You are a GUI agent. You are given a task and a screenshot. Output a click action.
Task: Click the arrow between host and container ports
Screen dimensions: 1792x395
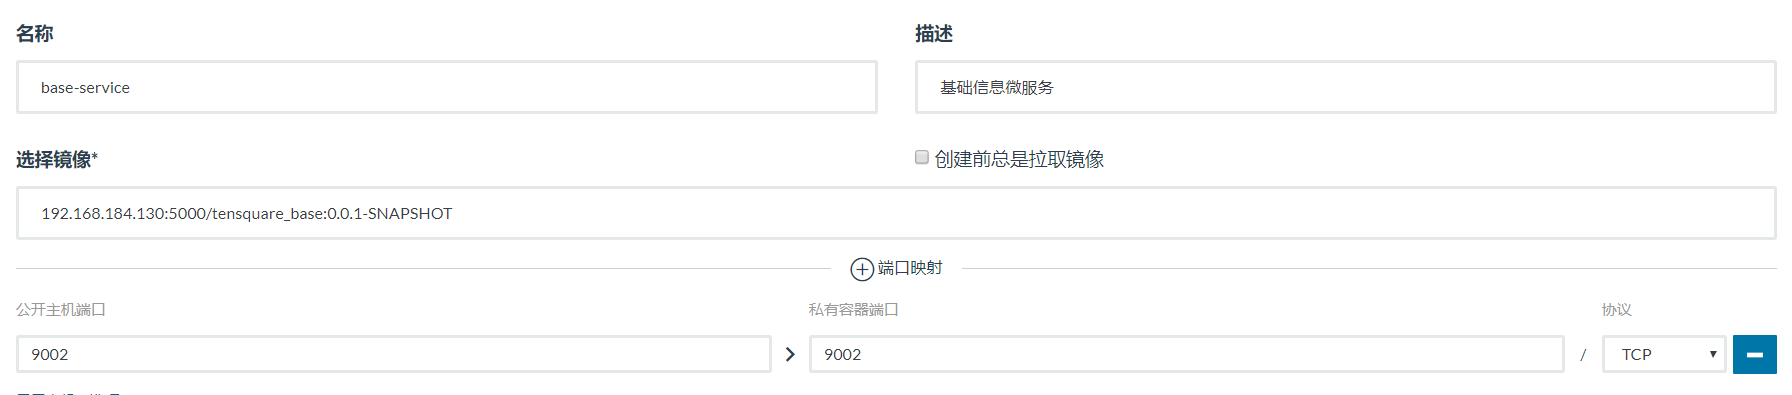790,354
